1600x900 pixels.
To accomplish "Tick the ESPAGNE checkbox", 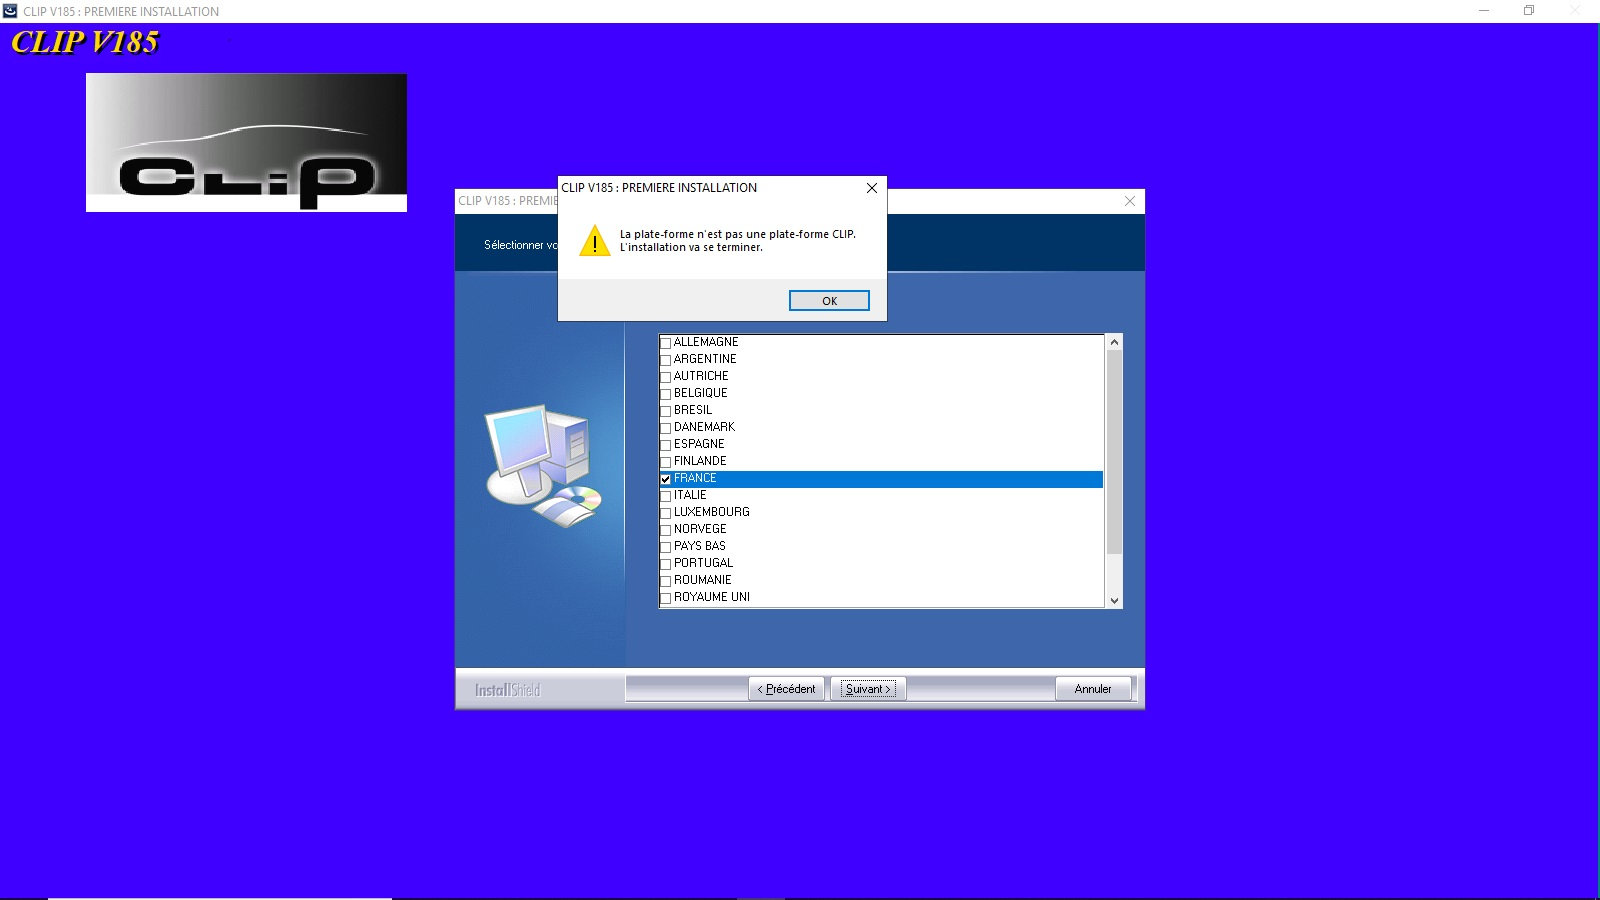I will [x=666, y=445].
